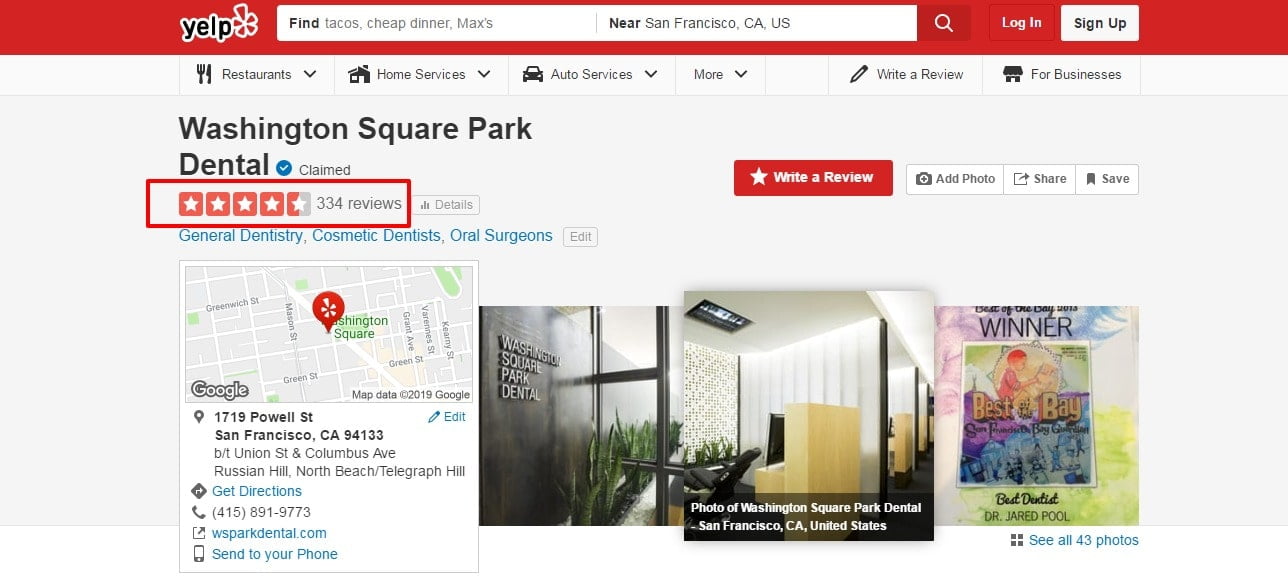1288x585 pixels.
Task: Click Edit next to the categories
Action: [581, 237]
